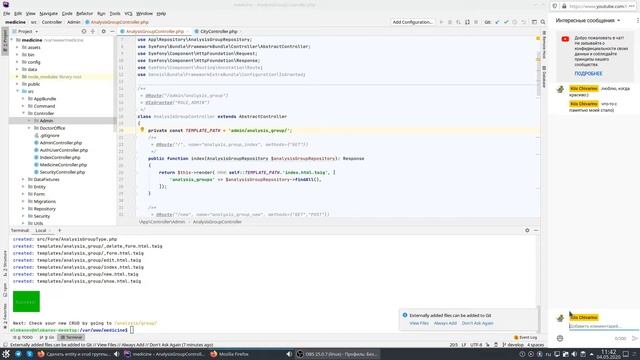This screenshot has width=640, height=360.
Task: Hide the Terminal panel minus icon
Action: (x=536, y=230)
